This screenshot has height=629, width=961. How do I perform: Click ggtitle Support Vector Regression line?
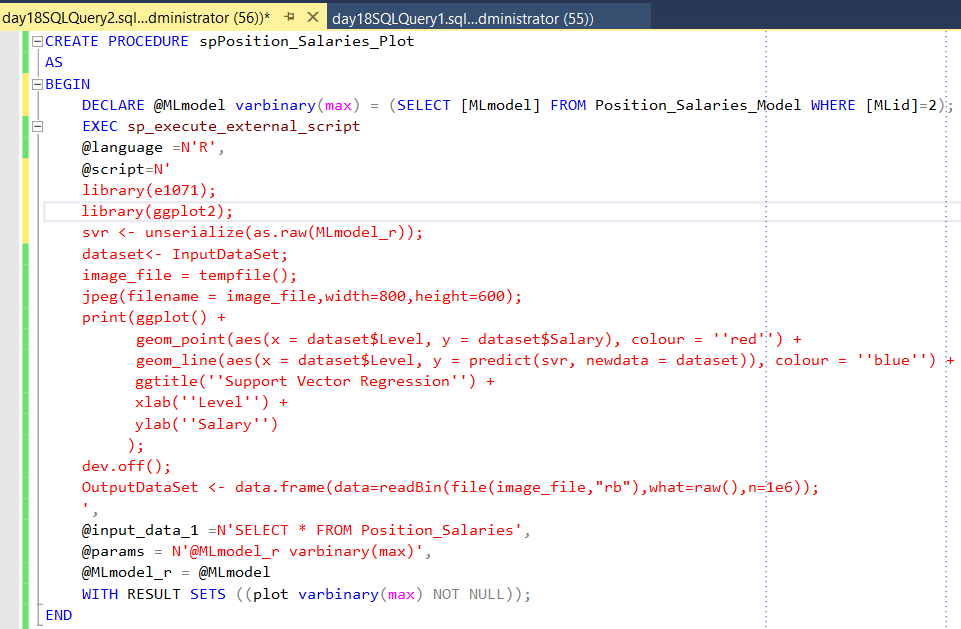[315, 381]
